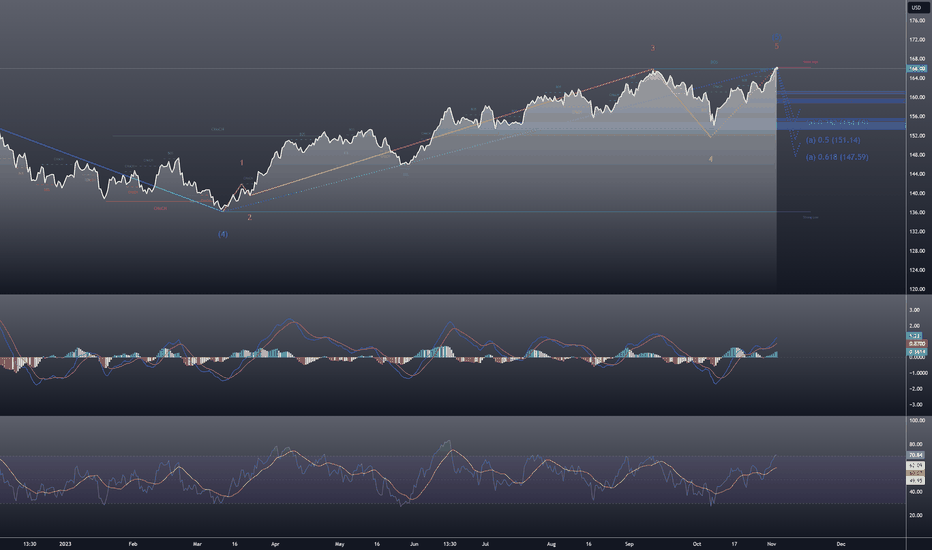Select the (a) 0.618 (147.59) Fibonacci label

click(837, 157)
